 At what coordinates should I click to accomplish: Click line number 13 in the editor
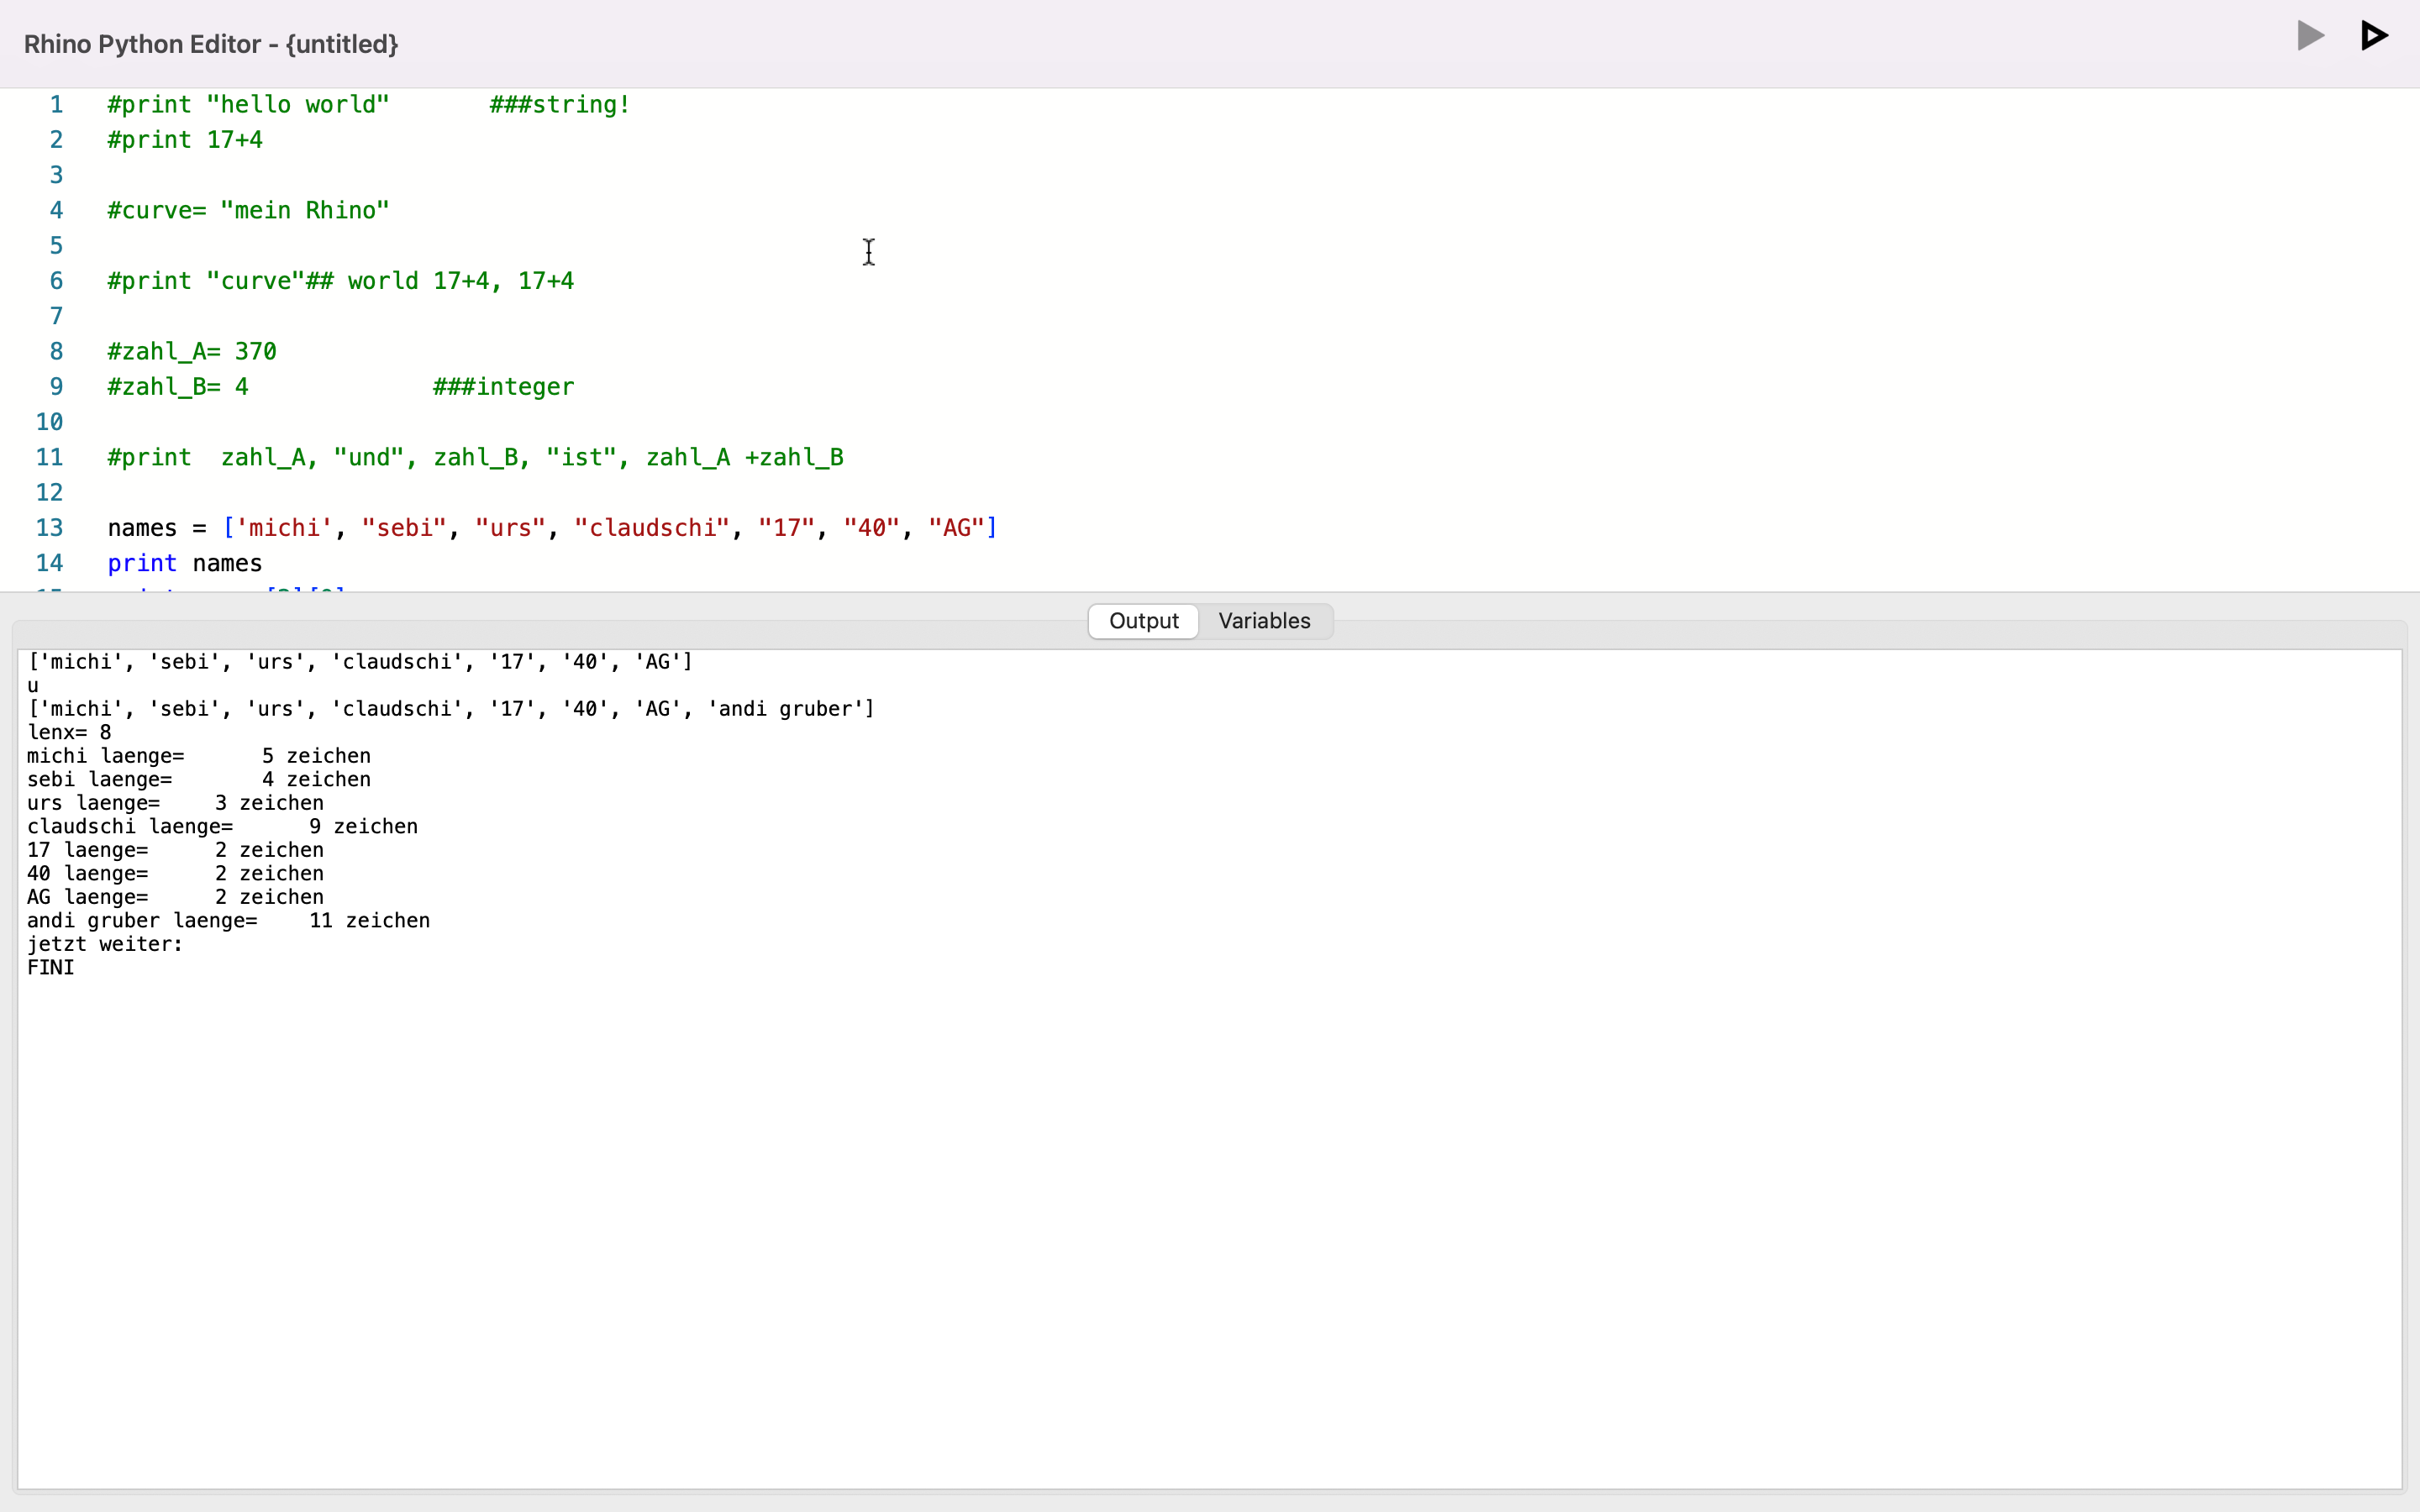tap(50, 527)
